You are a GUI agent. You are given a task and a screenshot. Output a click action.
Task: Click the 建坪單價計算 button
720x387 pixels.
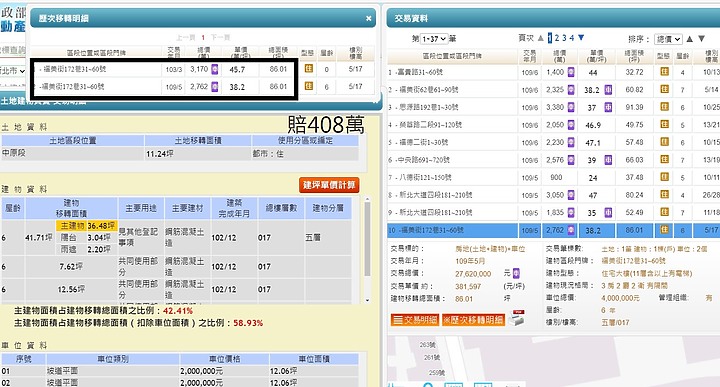point(329,185)
